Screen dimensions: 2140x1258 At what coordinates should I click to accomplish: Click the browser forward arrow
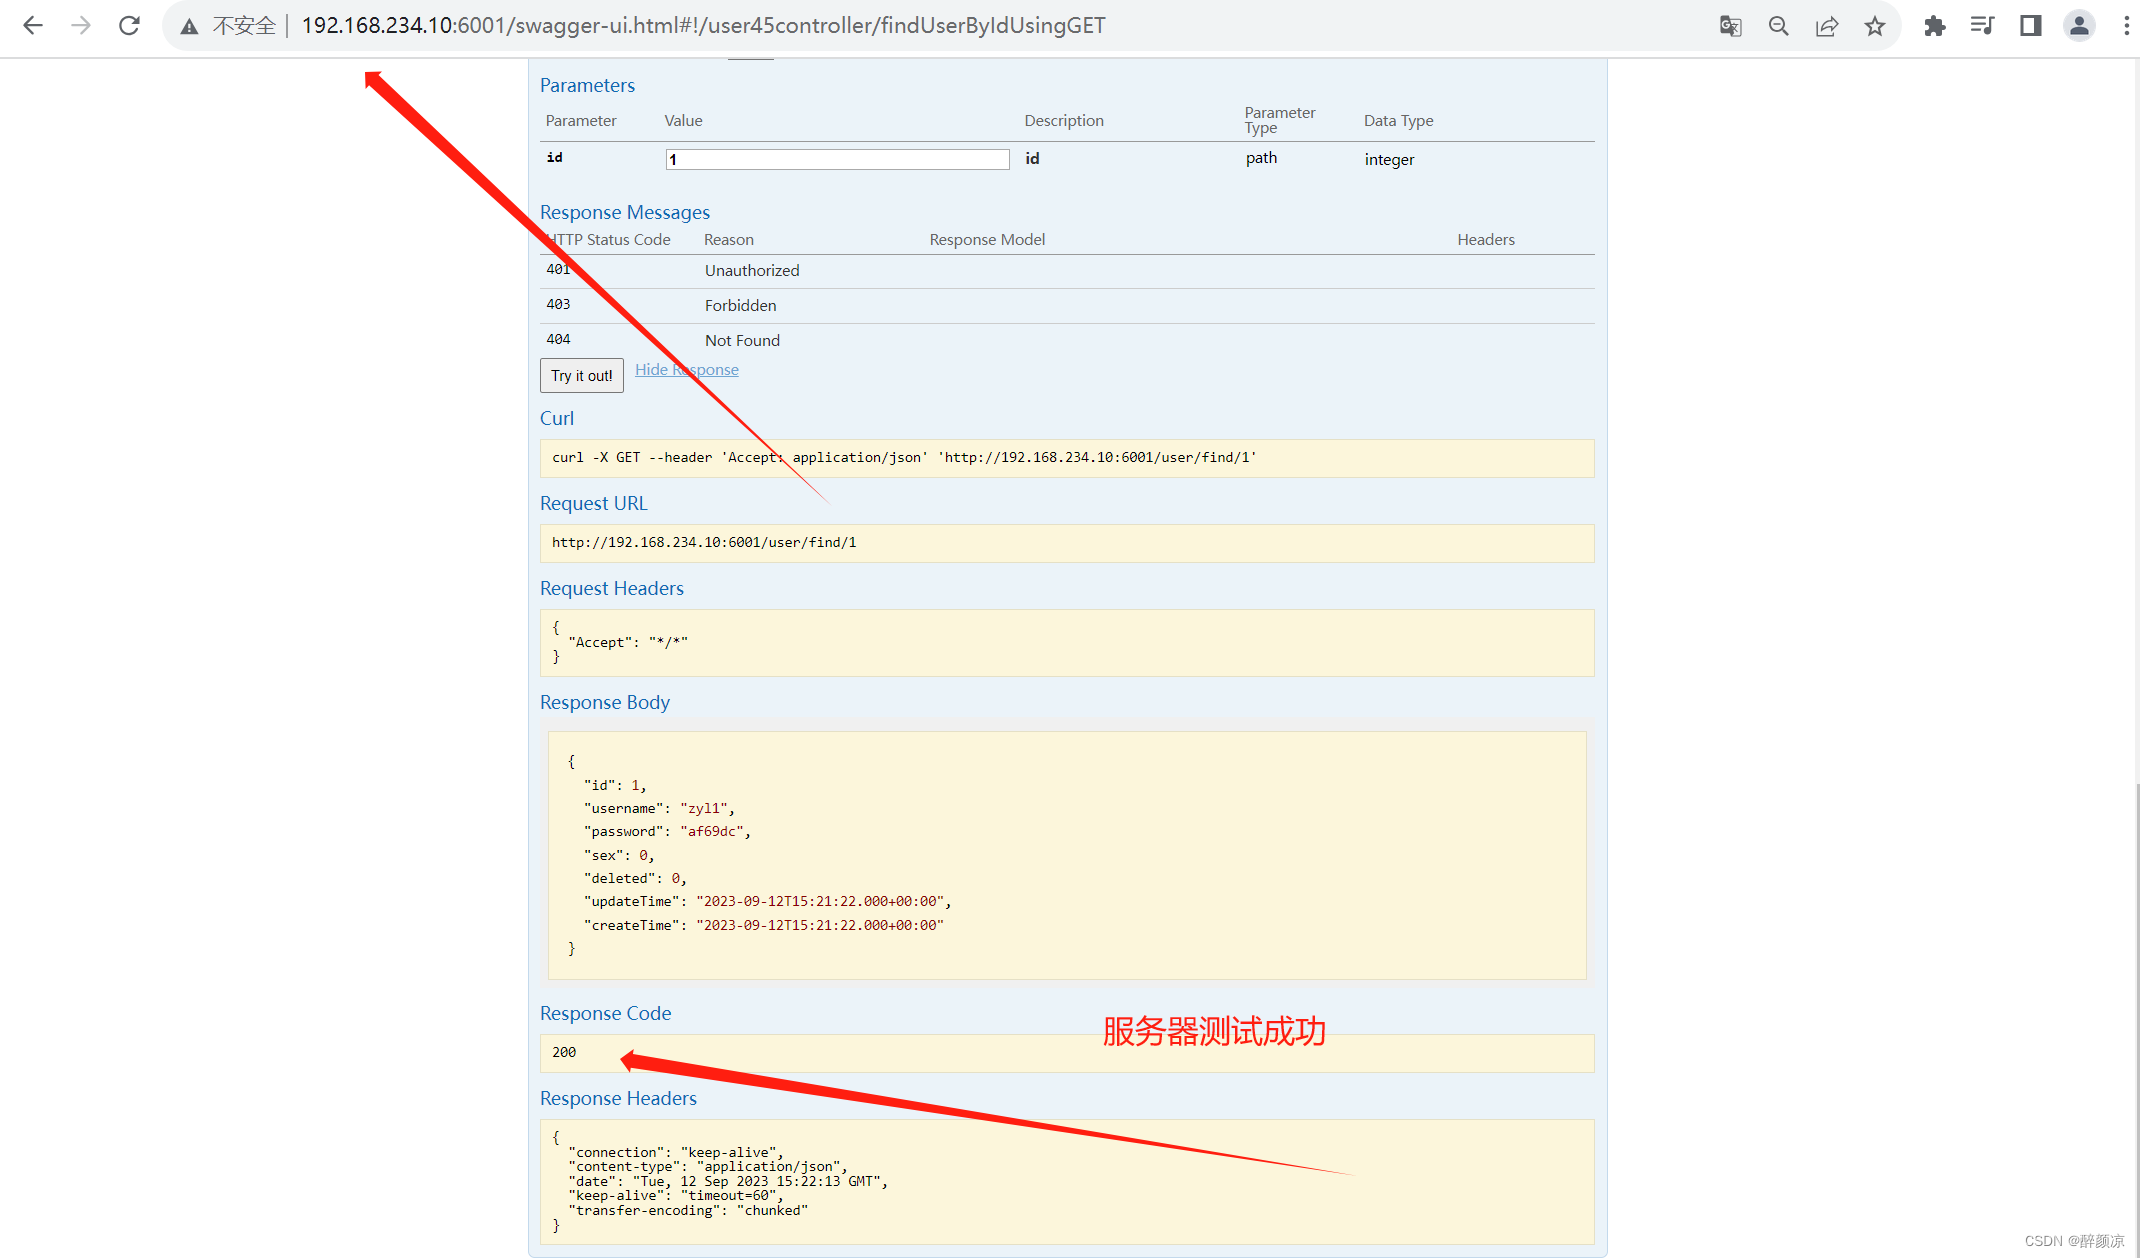click(81, 26)
